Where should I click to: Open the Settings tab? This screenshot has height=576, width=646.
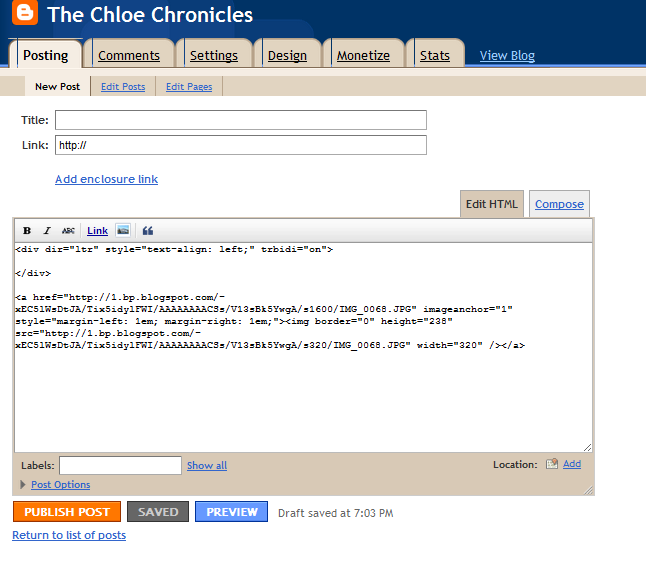(x=213, y=55)
